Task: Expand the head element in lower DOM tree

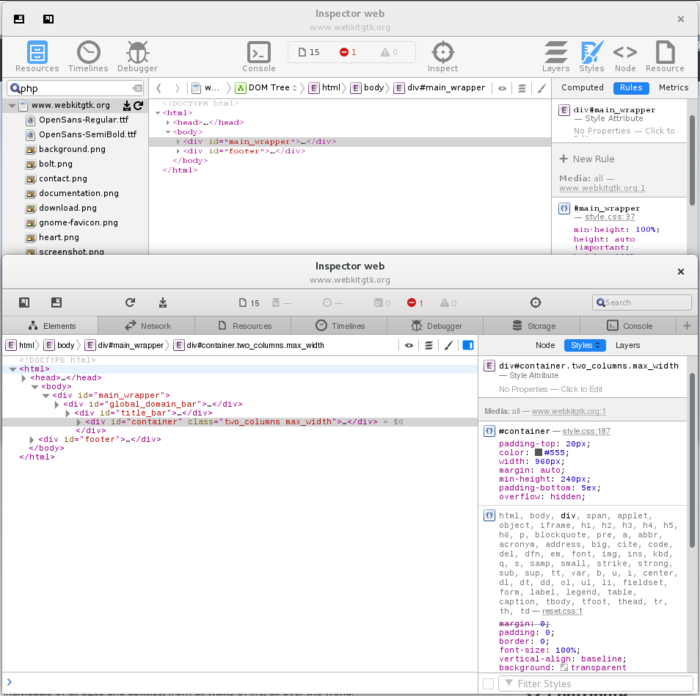Action: (24, 378)
